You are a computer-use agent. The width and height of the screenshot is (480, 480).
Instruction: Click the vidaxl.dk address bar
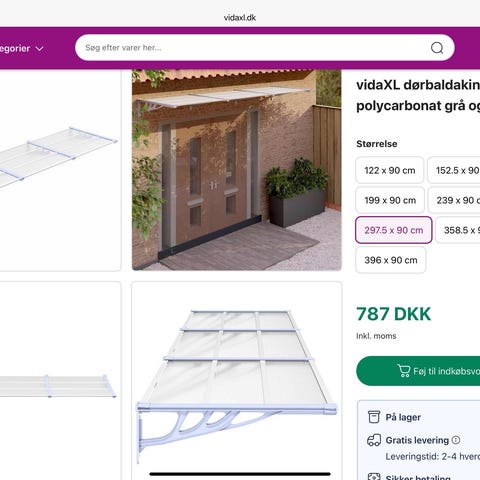(240, 18)
